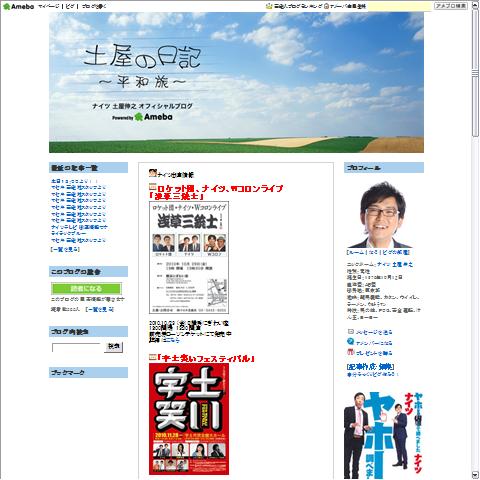Open the アメンバーになる link
The image size is (480, 480).
pyautogui.click(x=374, y=343)
